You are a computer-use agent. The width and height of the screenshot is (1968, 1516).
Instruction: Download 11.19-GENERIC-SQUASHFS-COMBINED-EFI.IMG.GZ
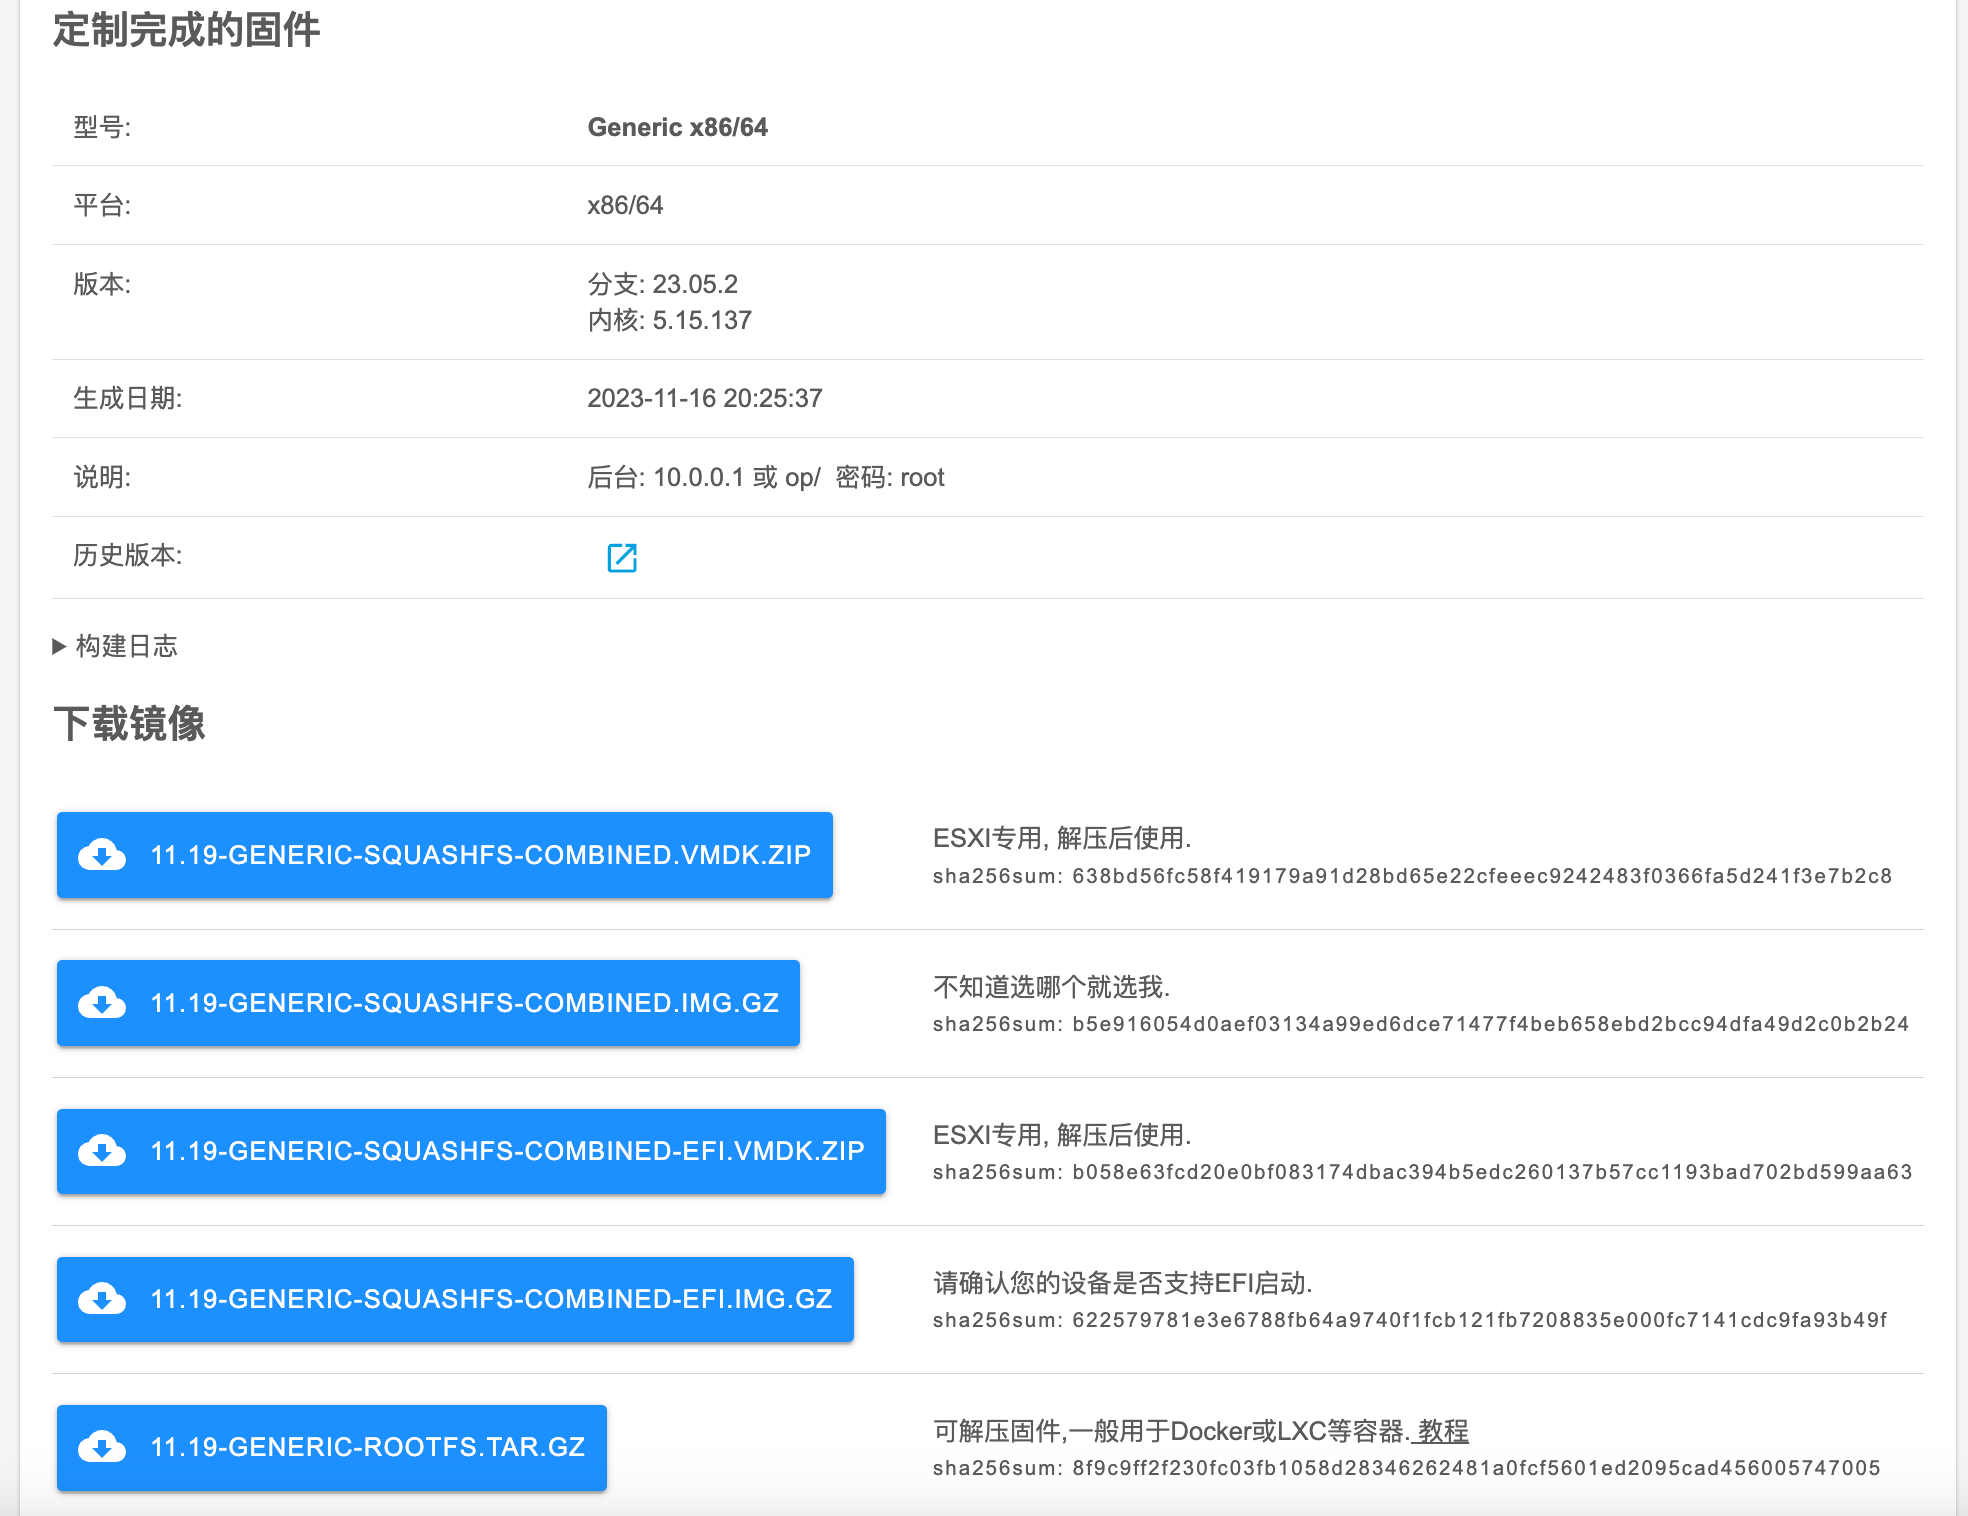click(491, 1299)
